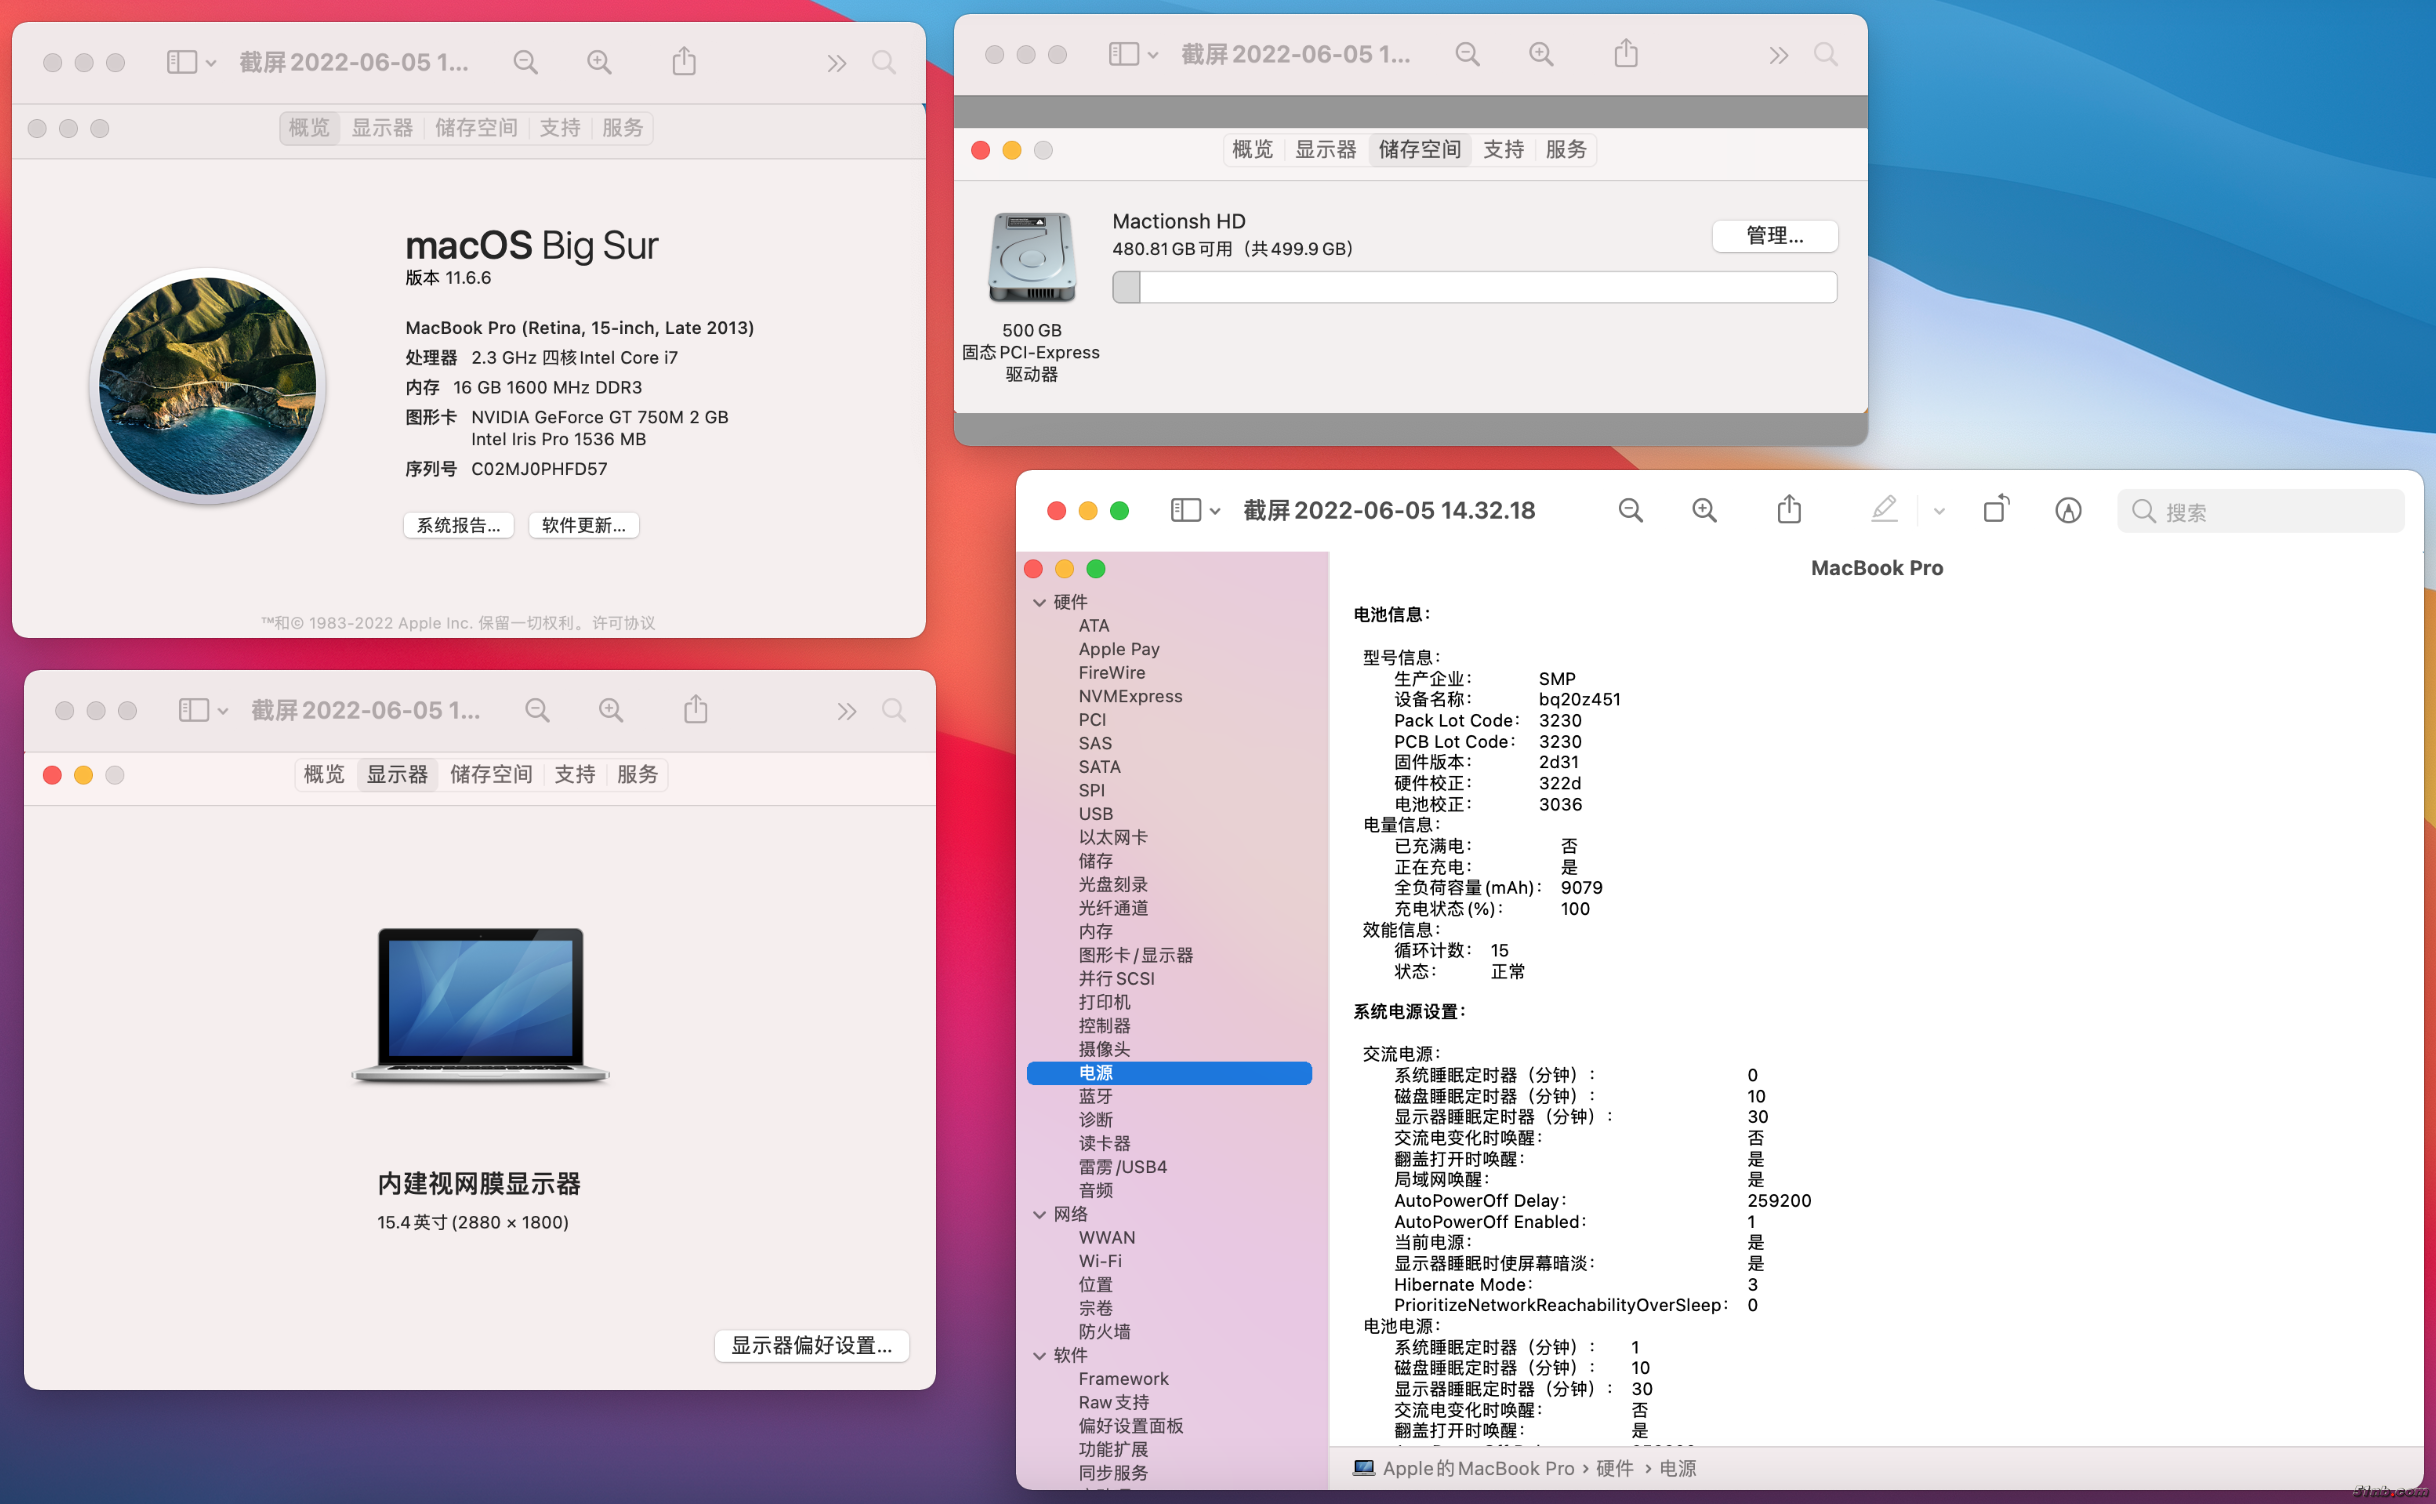Click share icon in the overview Preview window
Viewport: 2436px width, 1504px height.
pos(684,61)
